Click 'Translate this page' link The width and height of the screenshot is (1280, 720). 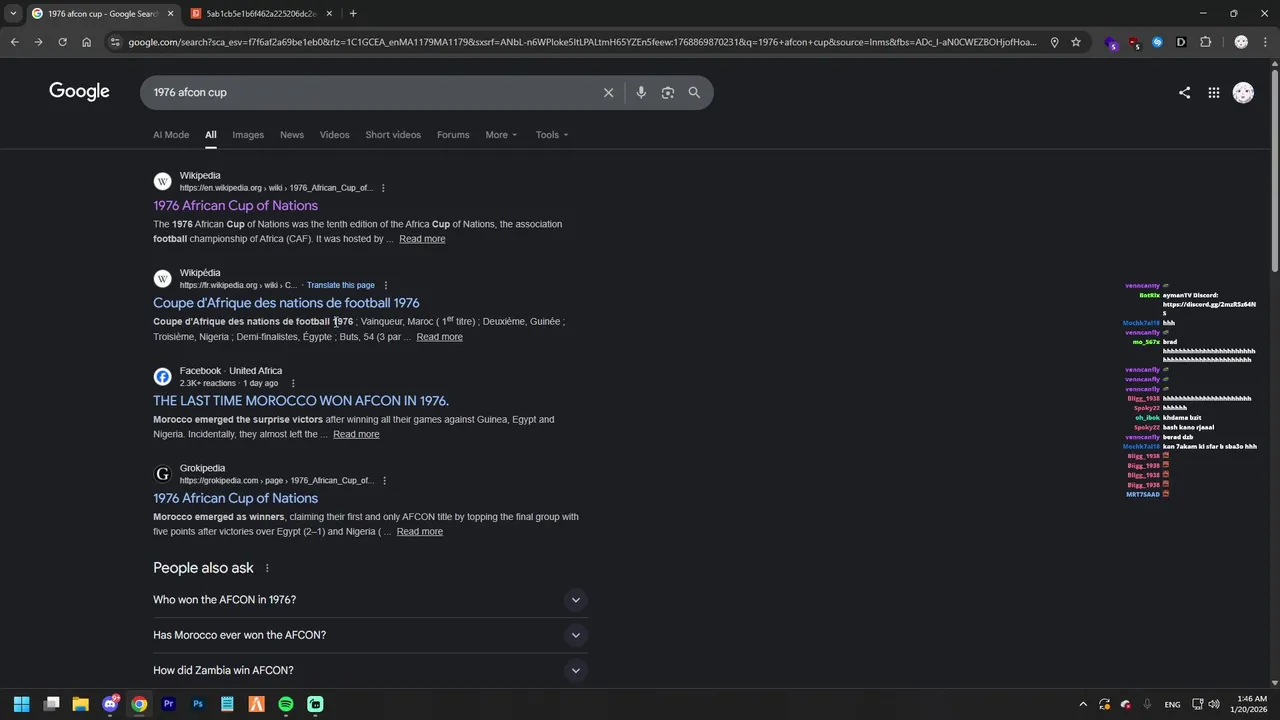341,285
